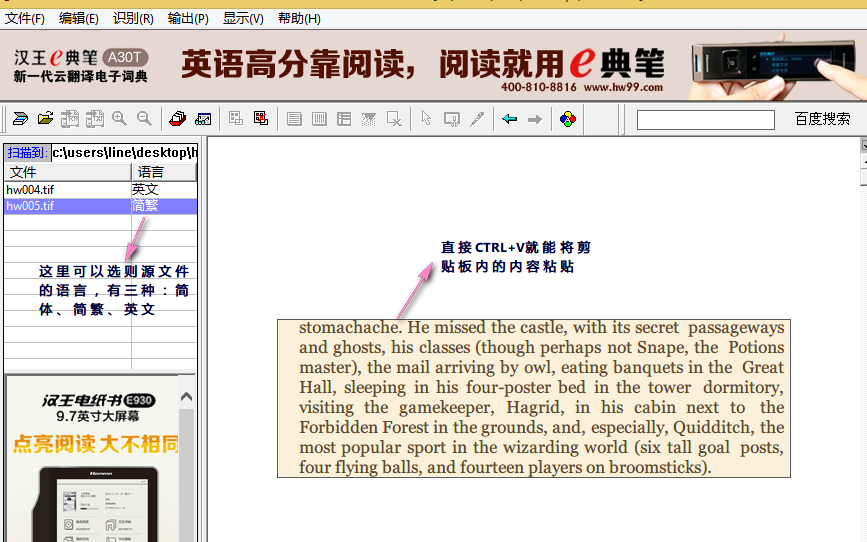Click the greyed save TXT icon
The height and width of the screenshot is (542, 867).
pyautogui.click(x=95, y=119)
